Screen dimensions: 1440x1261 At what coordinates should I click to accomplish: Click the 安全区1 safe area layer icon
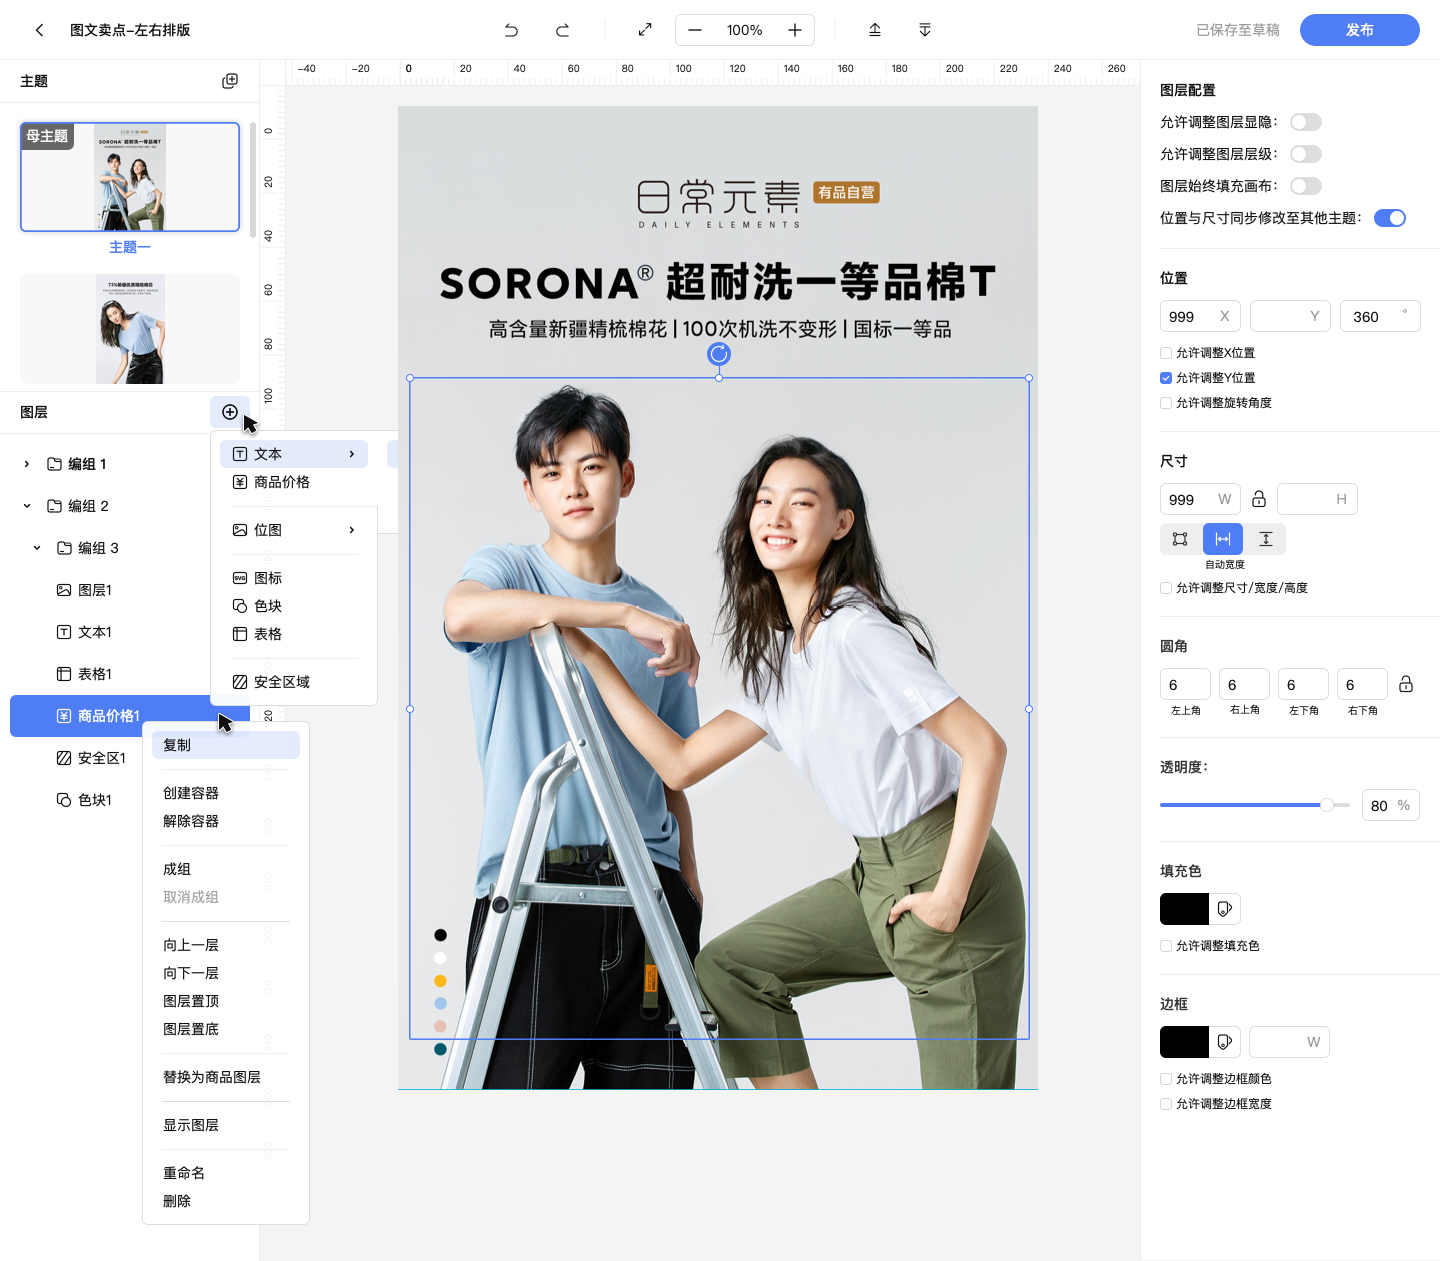(64, 758)
